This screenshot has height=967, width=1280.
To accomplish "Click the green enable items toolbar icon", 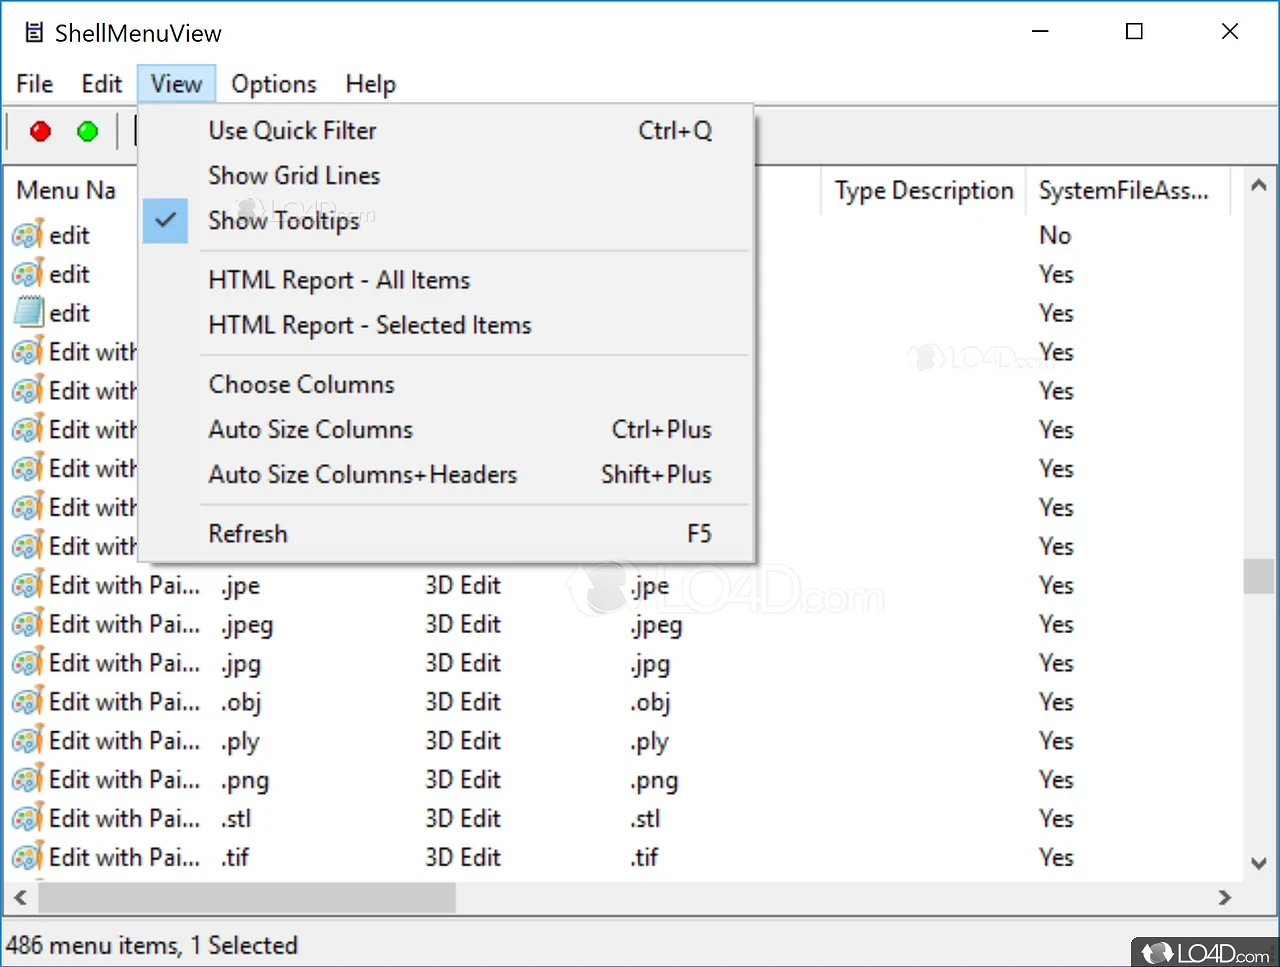I will [88, 131].
